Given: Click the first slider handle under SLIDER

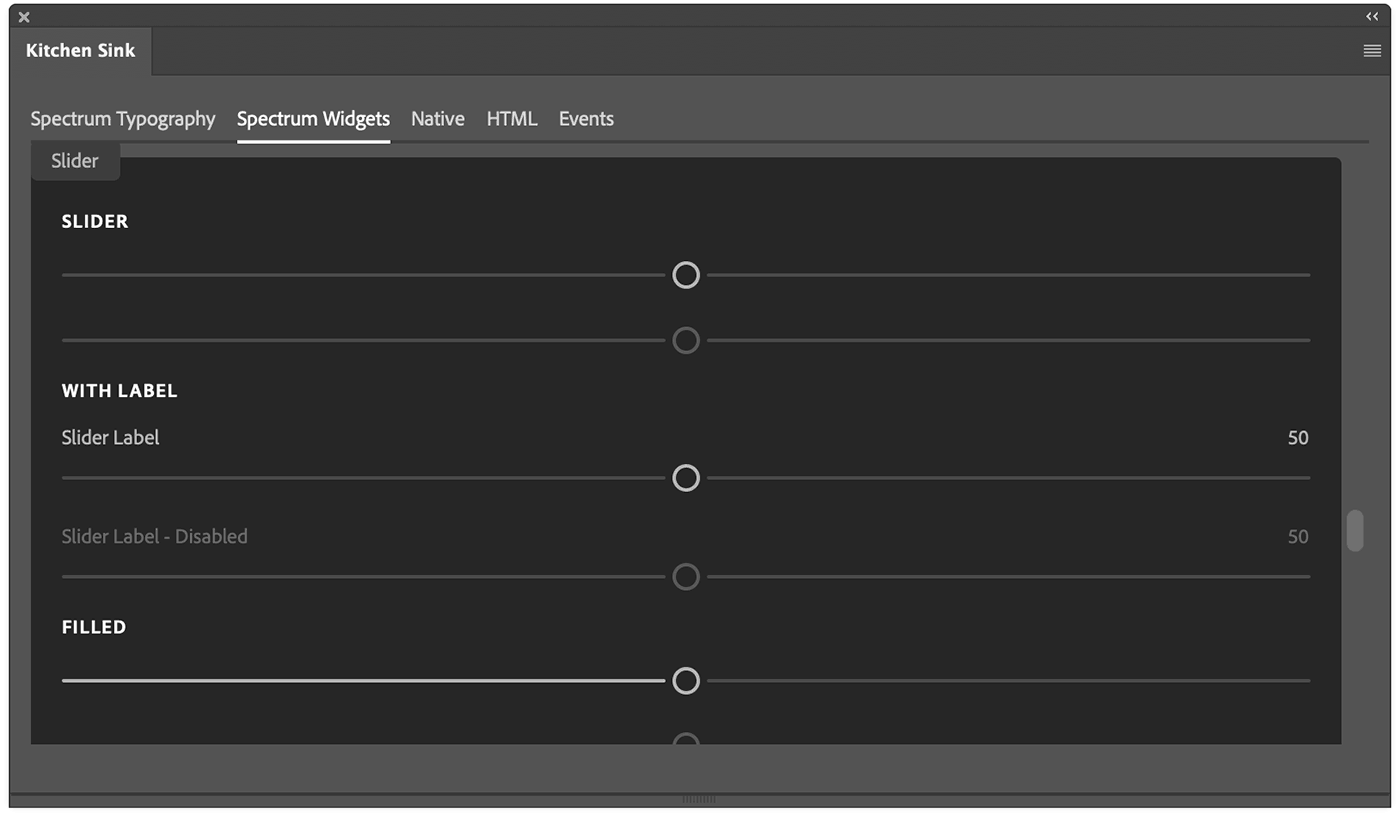Looking at the screenshot, I should 686,275.
